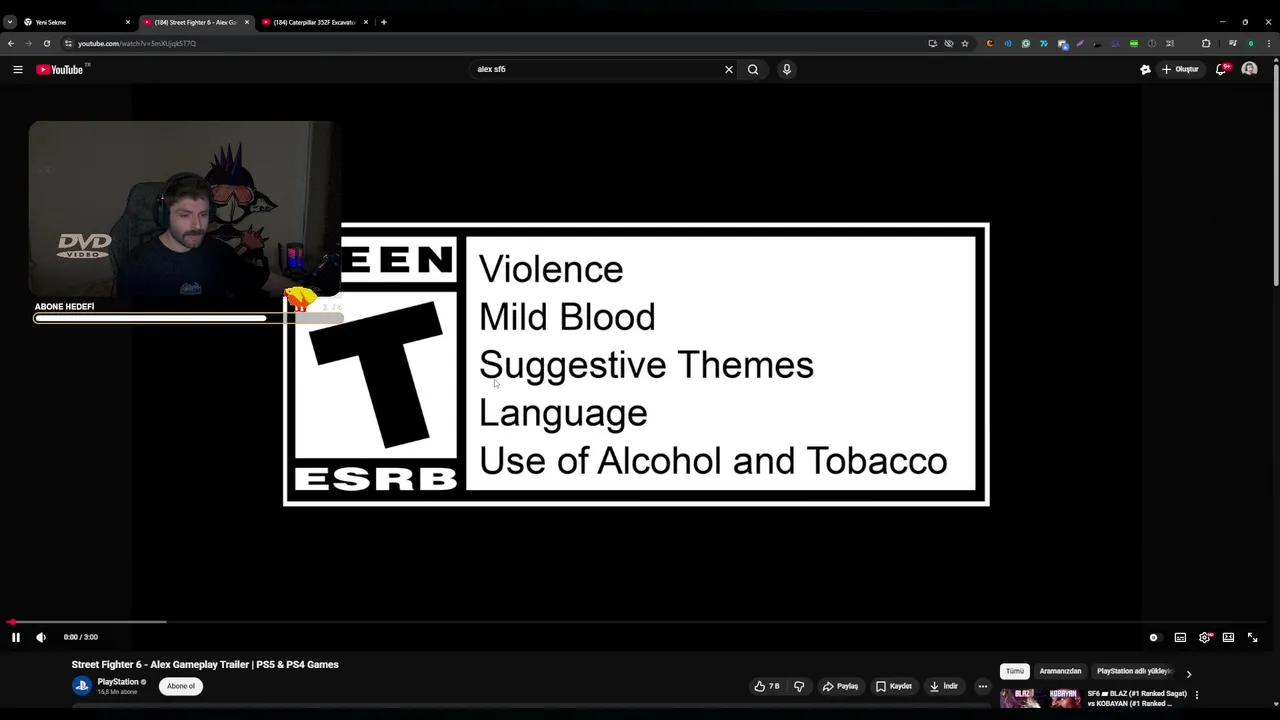Close the Caterpillar 352F Excavator tab

[x=365, y=22]
